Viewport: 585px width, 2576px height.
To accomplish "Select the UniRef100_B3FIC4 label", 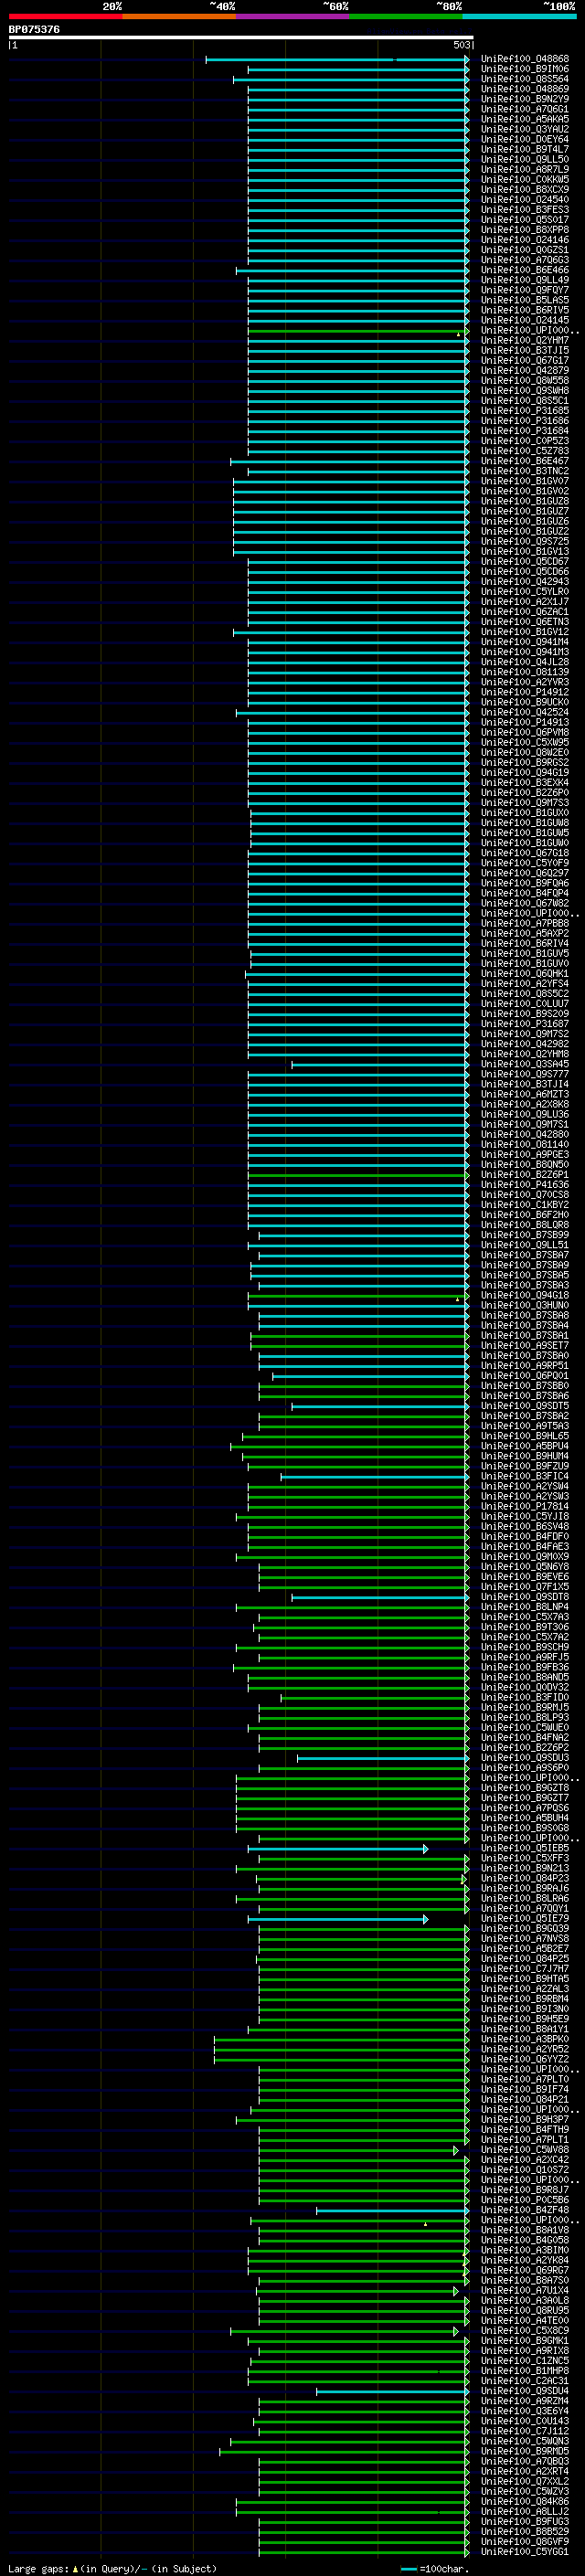I will pos(524,1476).
